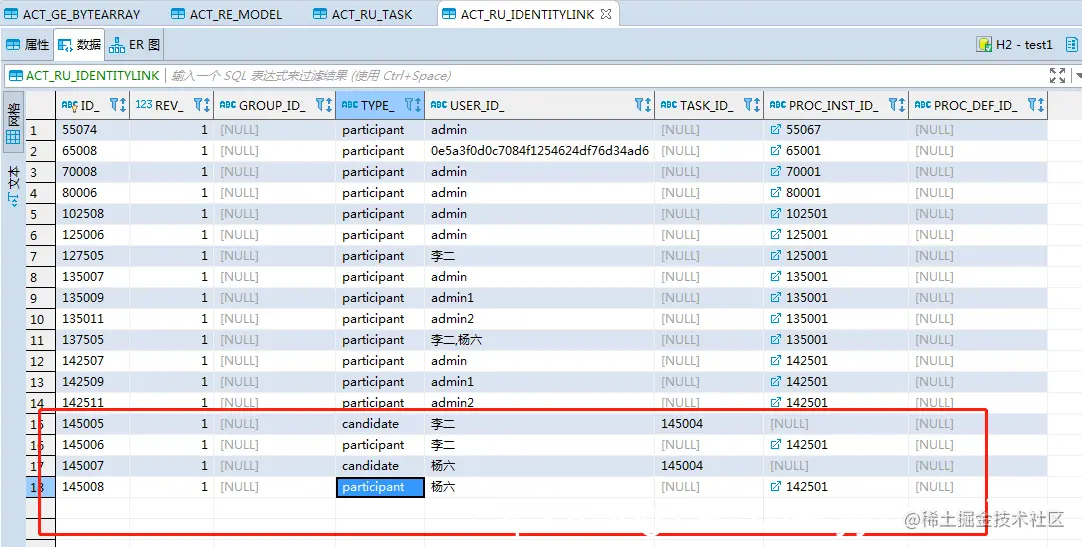Image resolution: width=1082 pixels, height=547 pixels.
Task: Click the USER_ID_ cell admin2 in row 135011
Action: pos(540,319)
